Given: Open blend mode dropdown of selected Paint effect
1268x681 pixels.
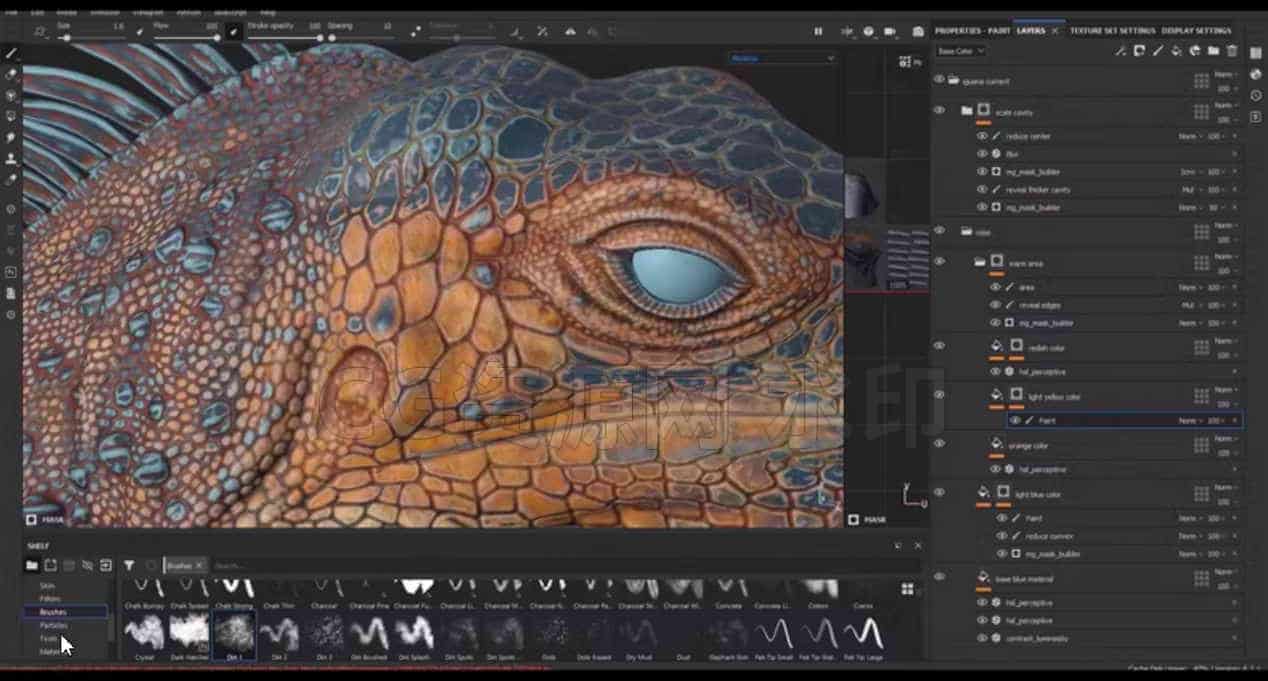Looking at the screenshot, I should [x=1189, y=421].
